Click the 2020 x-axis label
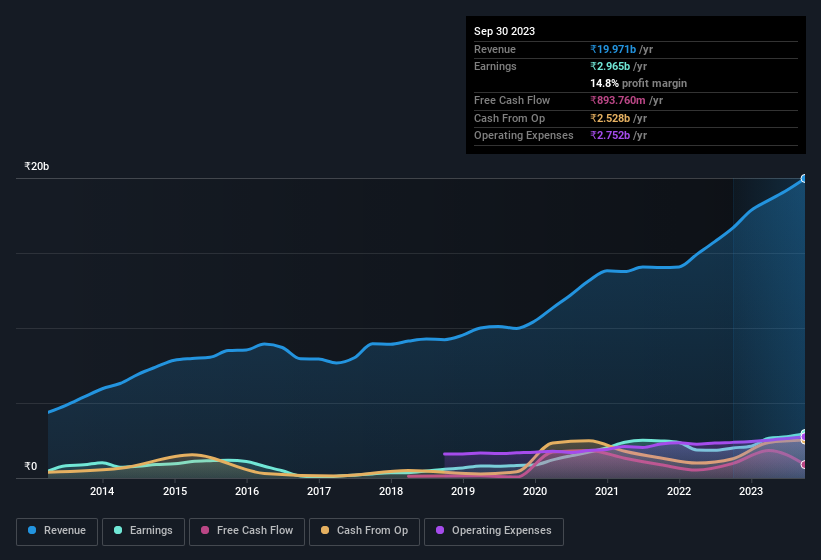The width and height of the screenshot is (821, 560). 535,491
